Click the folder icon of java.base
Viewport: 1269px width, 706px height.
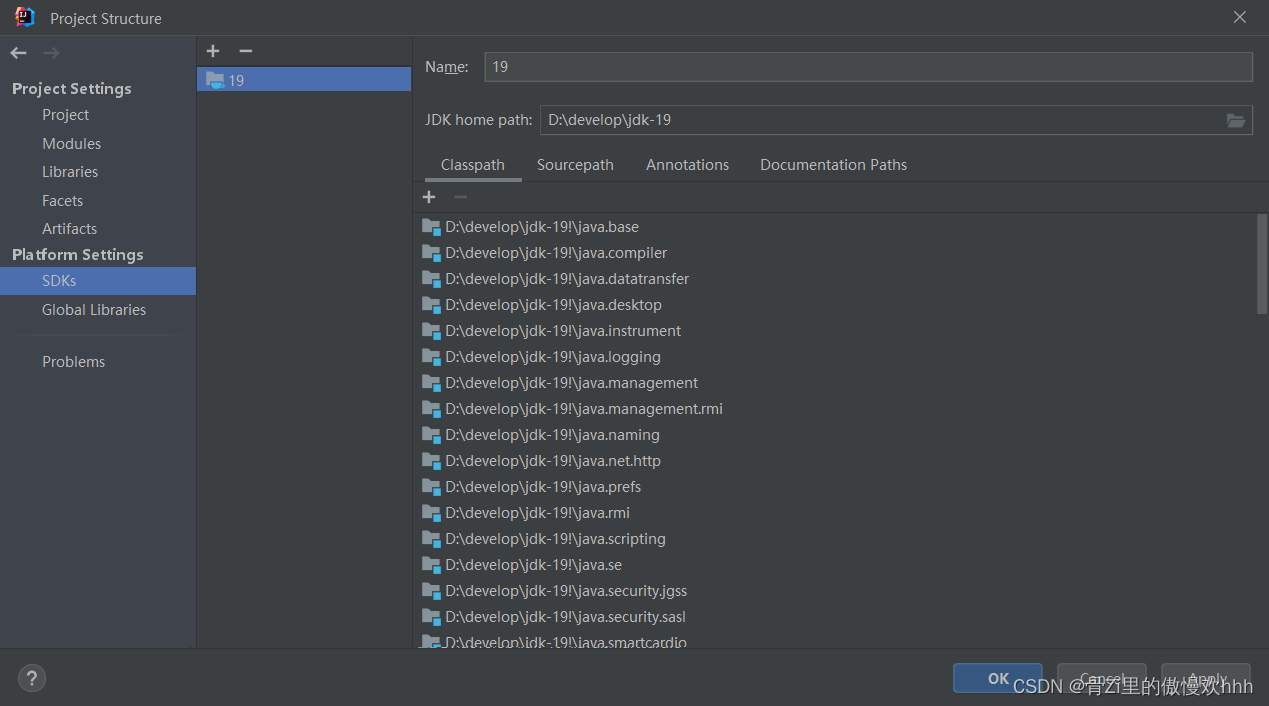tap(431, 227)
